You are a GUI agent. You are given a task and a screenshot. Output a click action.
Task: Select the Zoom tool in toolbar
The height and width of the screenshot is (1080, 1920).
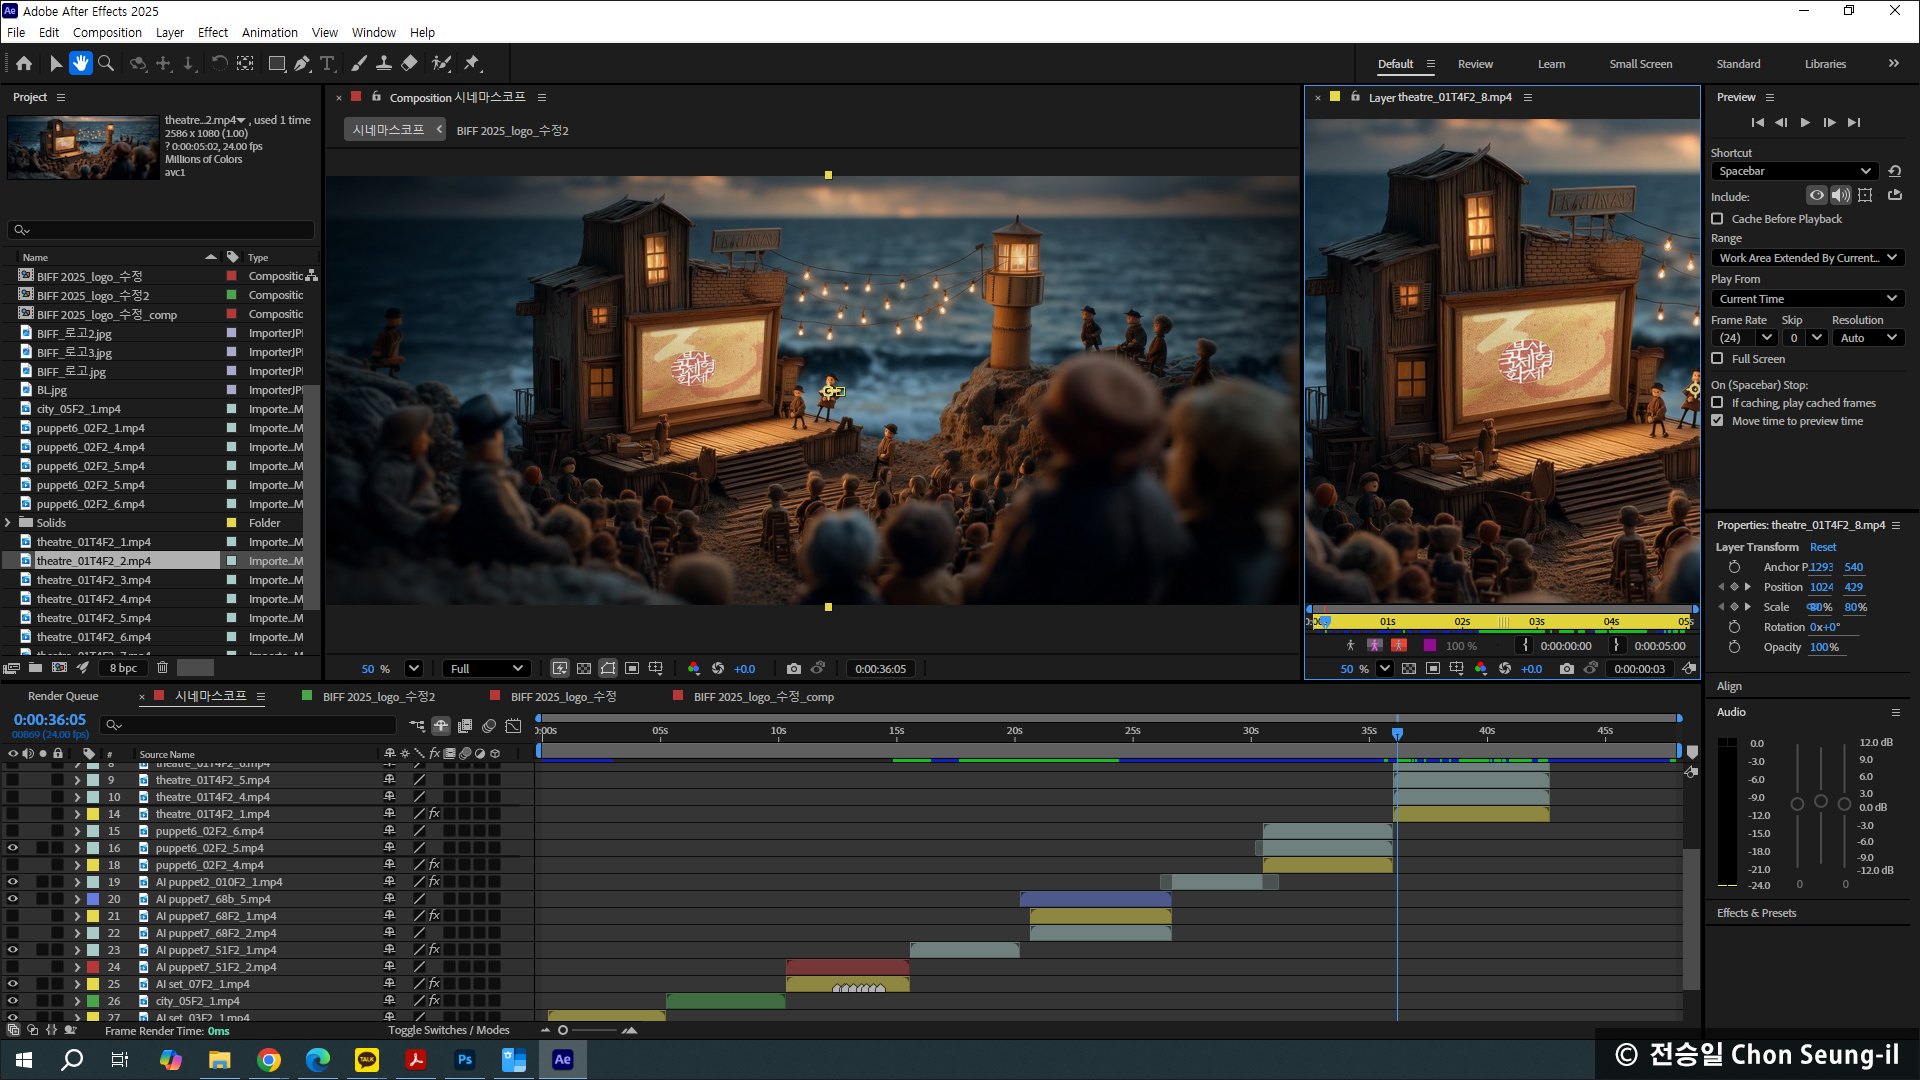pyautogui.click(x=106, y=63)
